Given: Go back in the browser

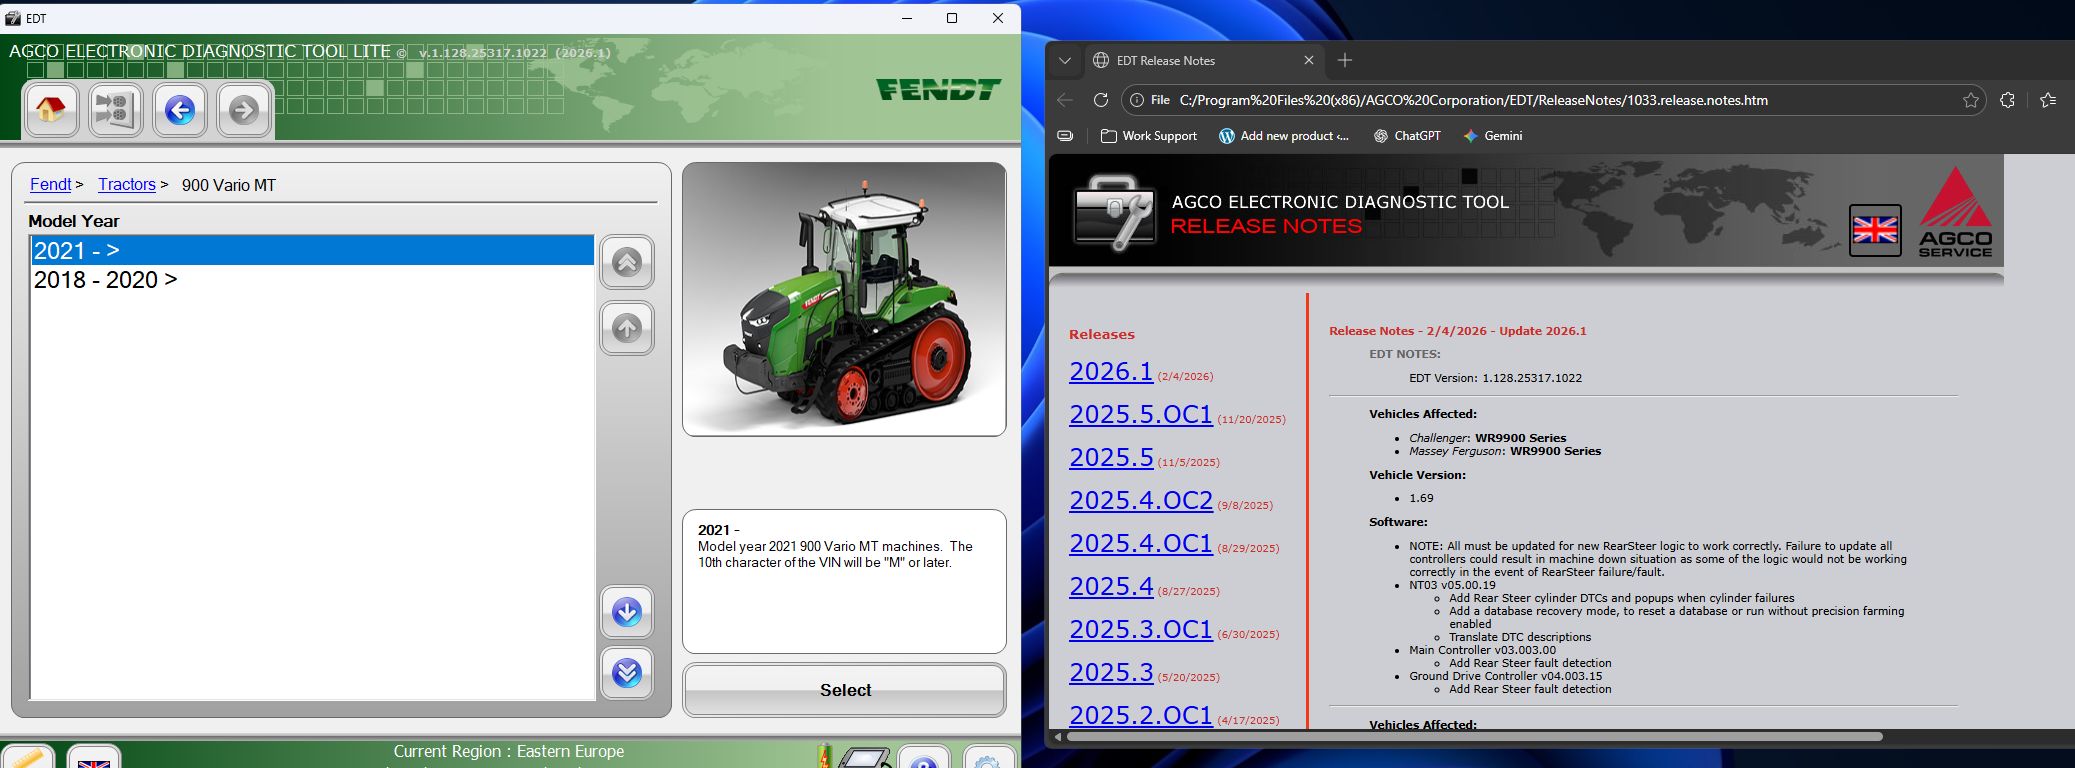Looking at the screenshot, I should 1065,100.
